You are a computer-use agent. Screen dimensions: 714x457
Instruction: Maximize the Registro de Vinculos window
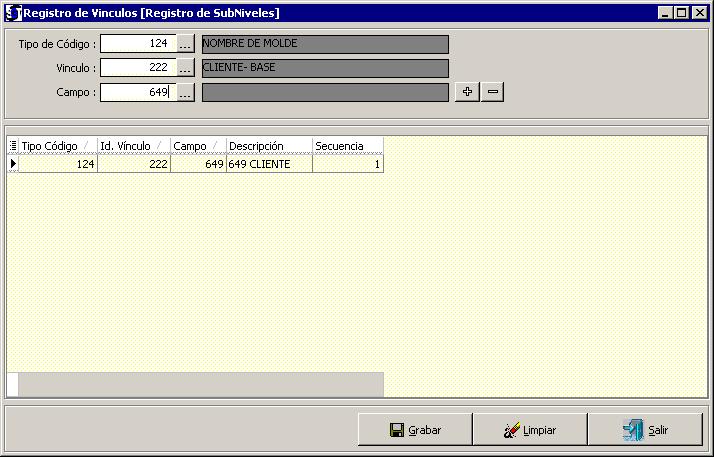pyautogui.click(x=682, y=13)
